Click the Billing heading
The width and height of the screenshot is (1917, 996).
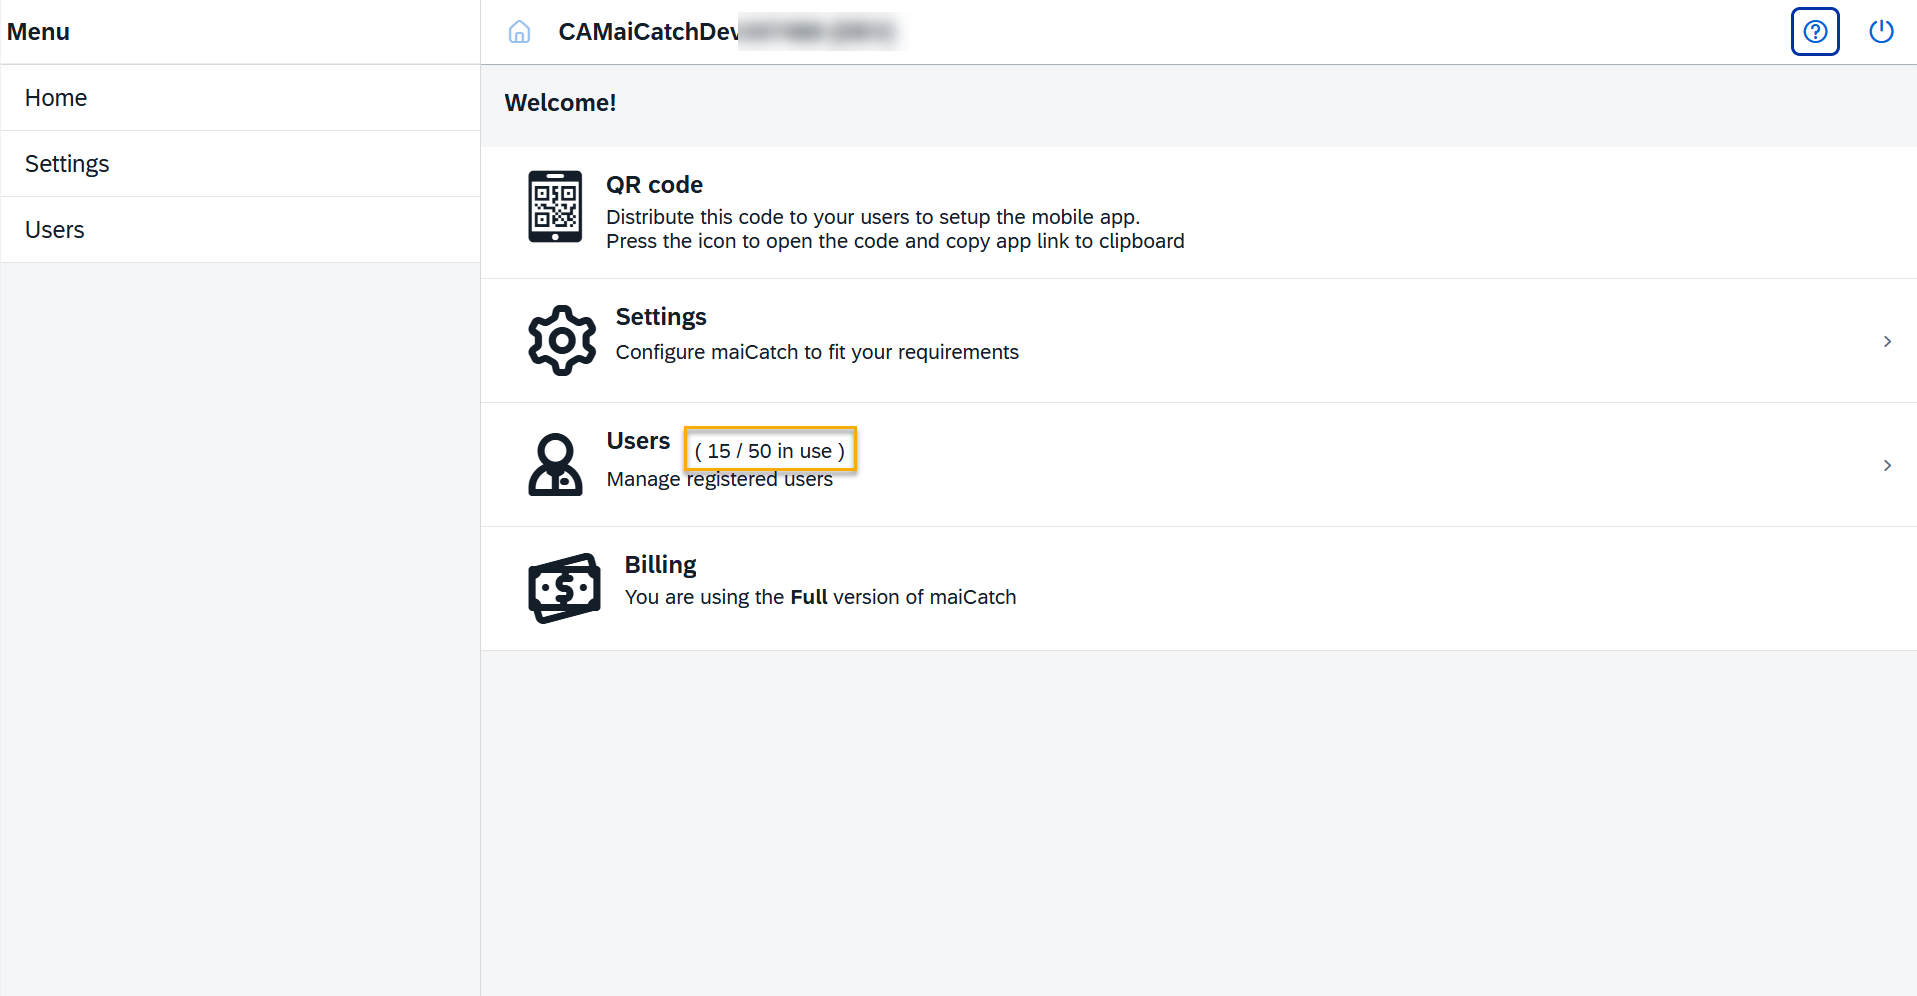point(660,565)
